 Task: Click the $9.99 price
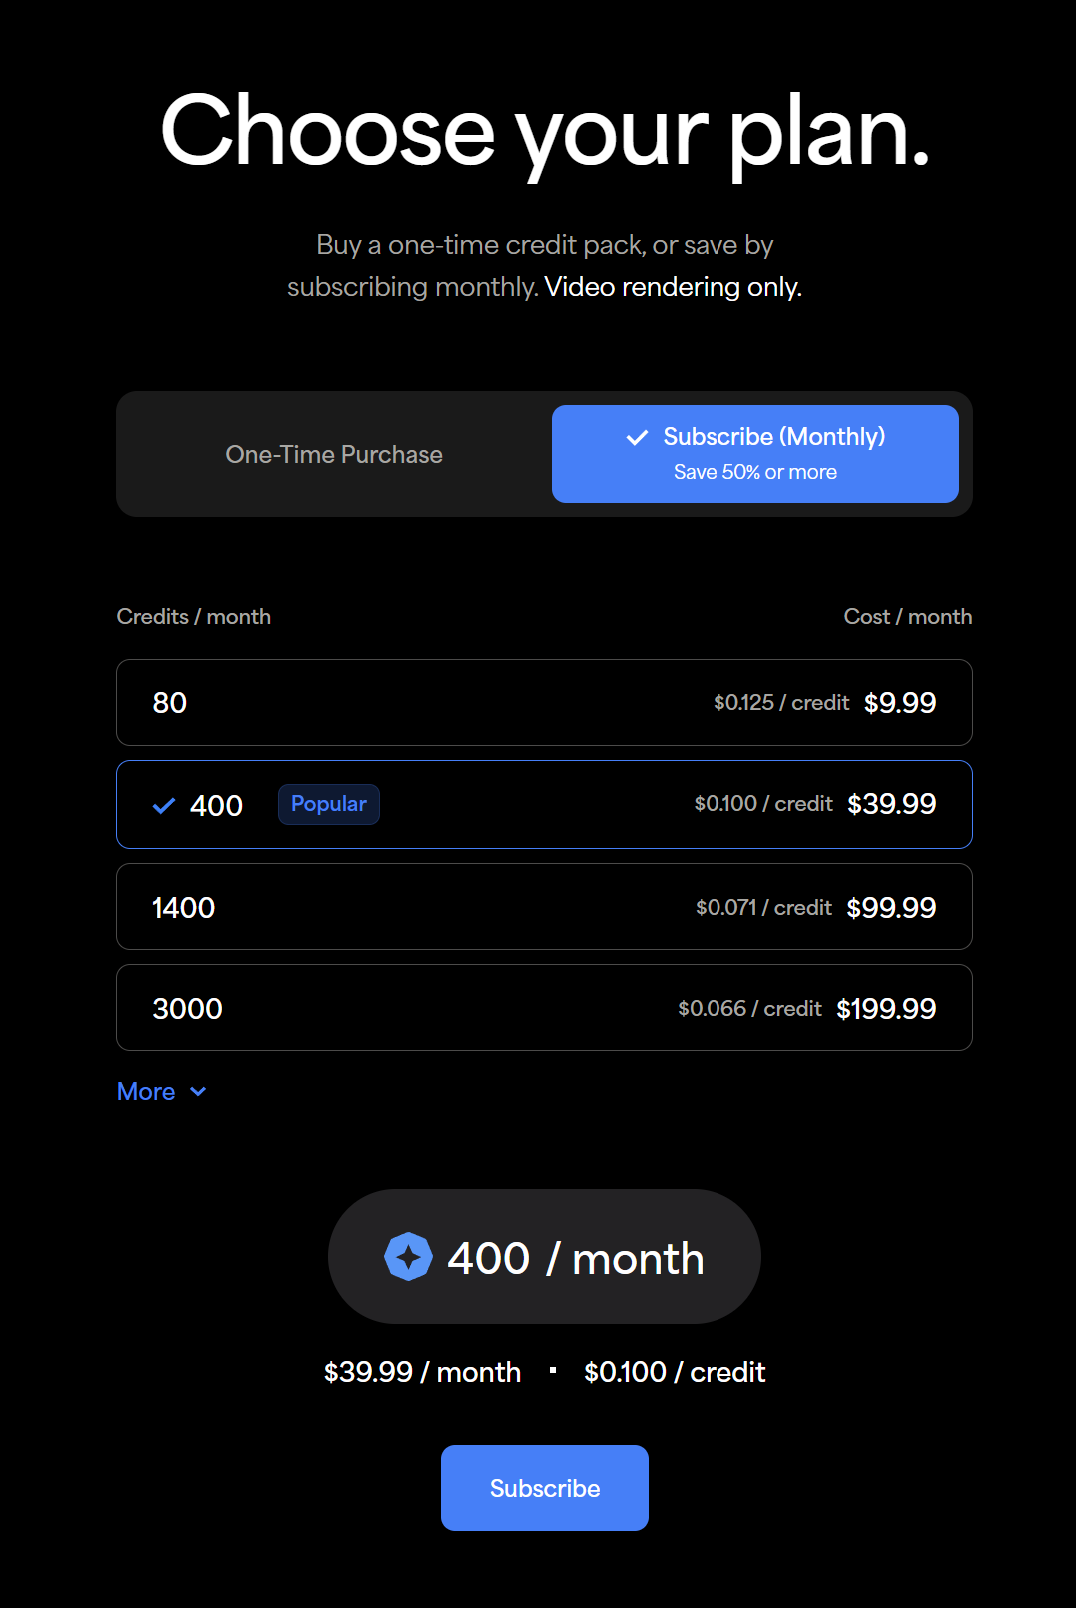click(x=899, y=703)
